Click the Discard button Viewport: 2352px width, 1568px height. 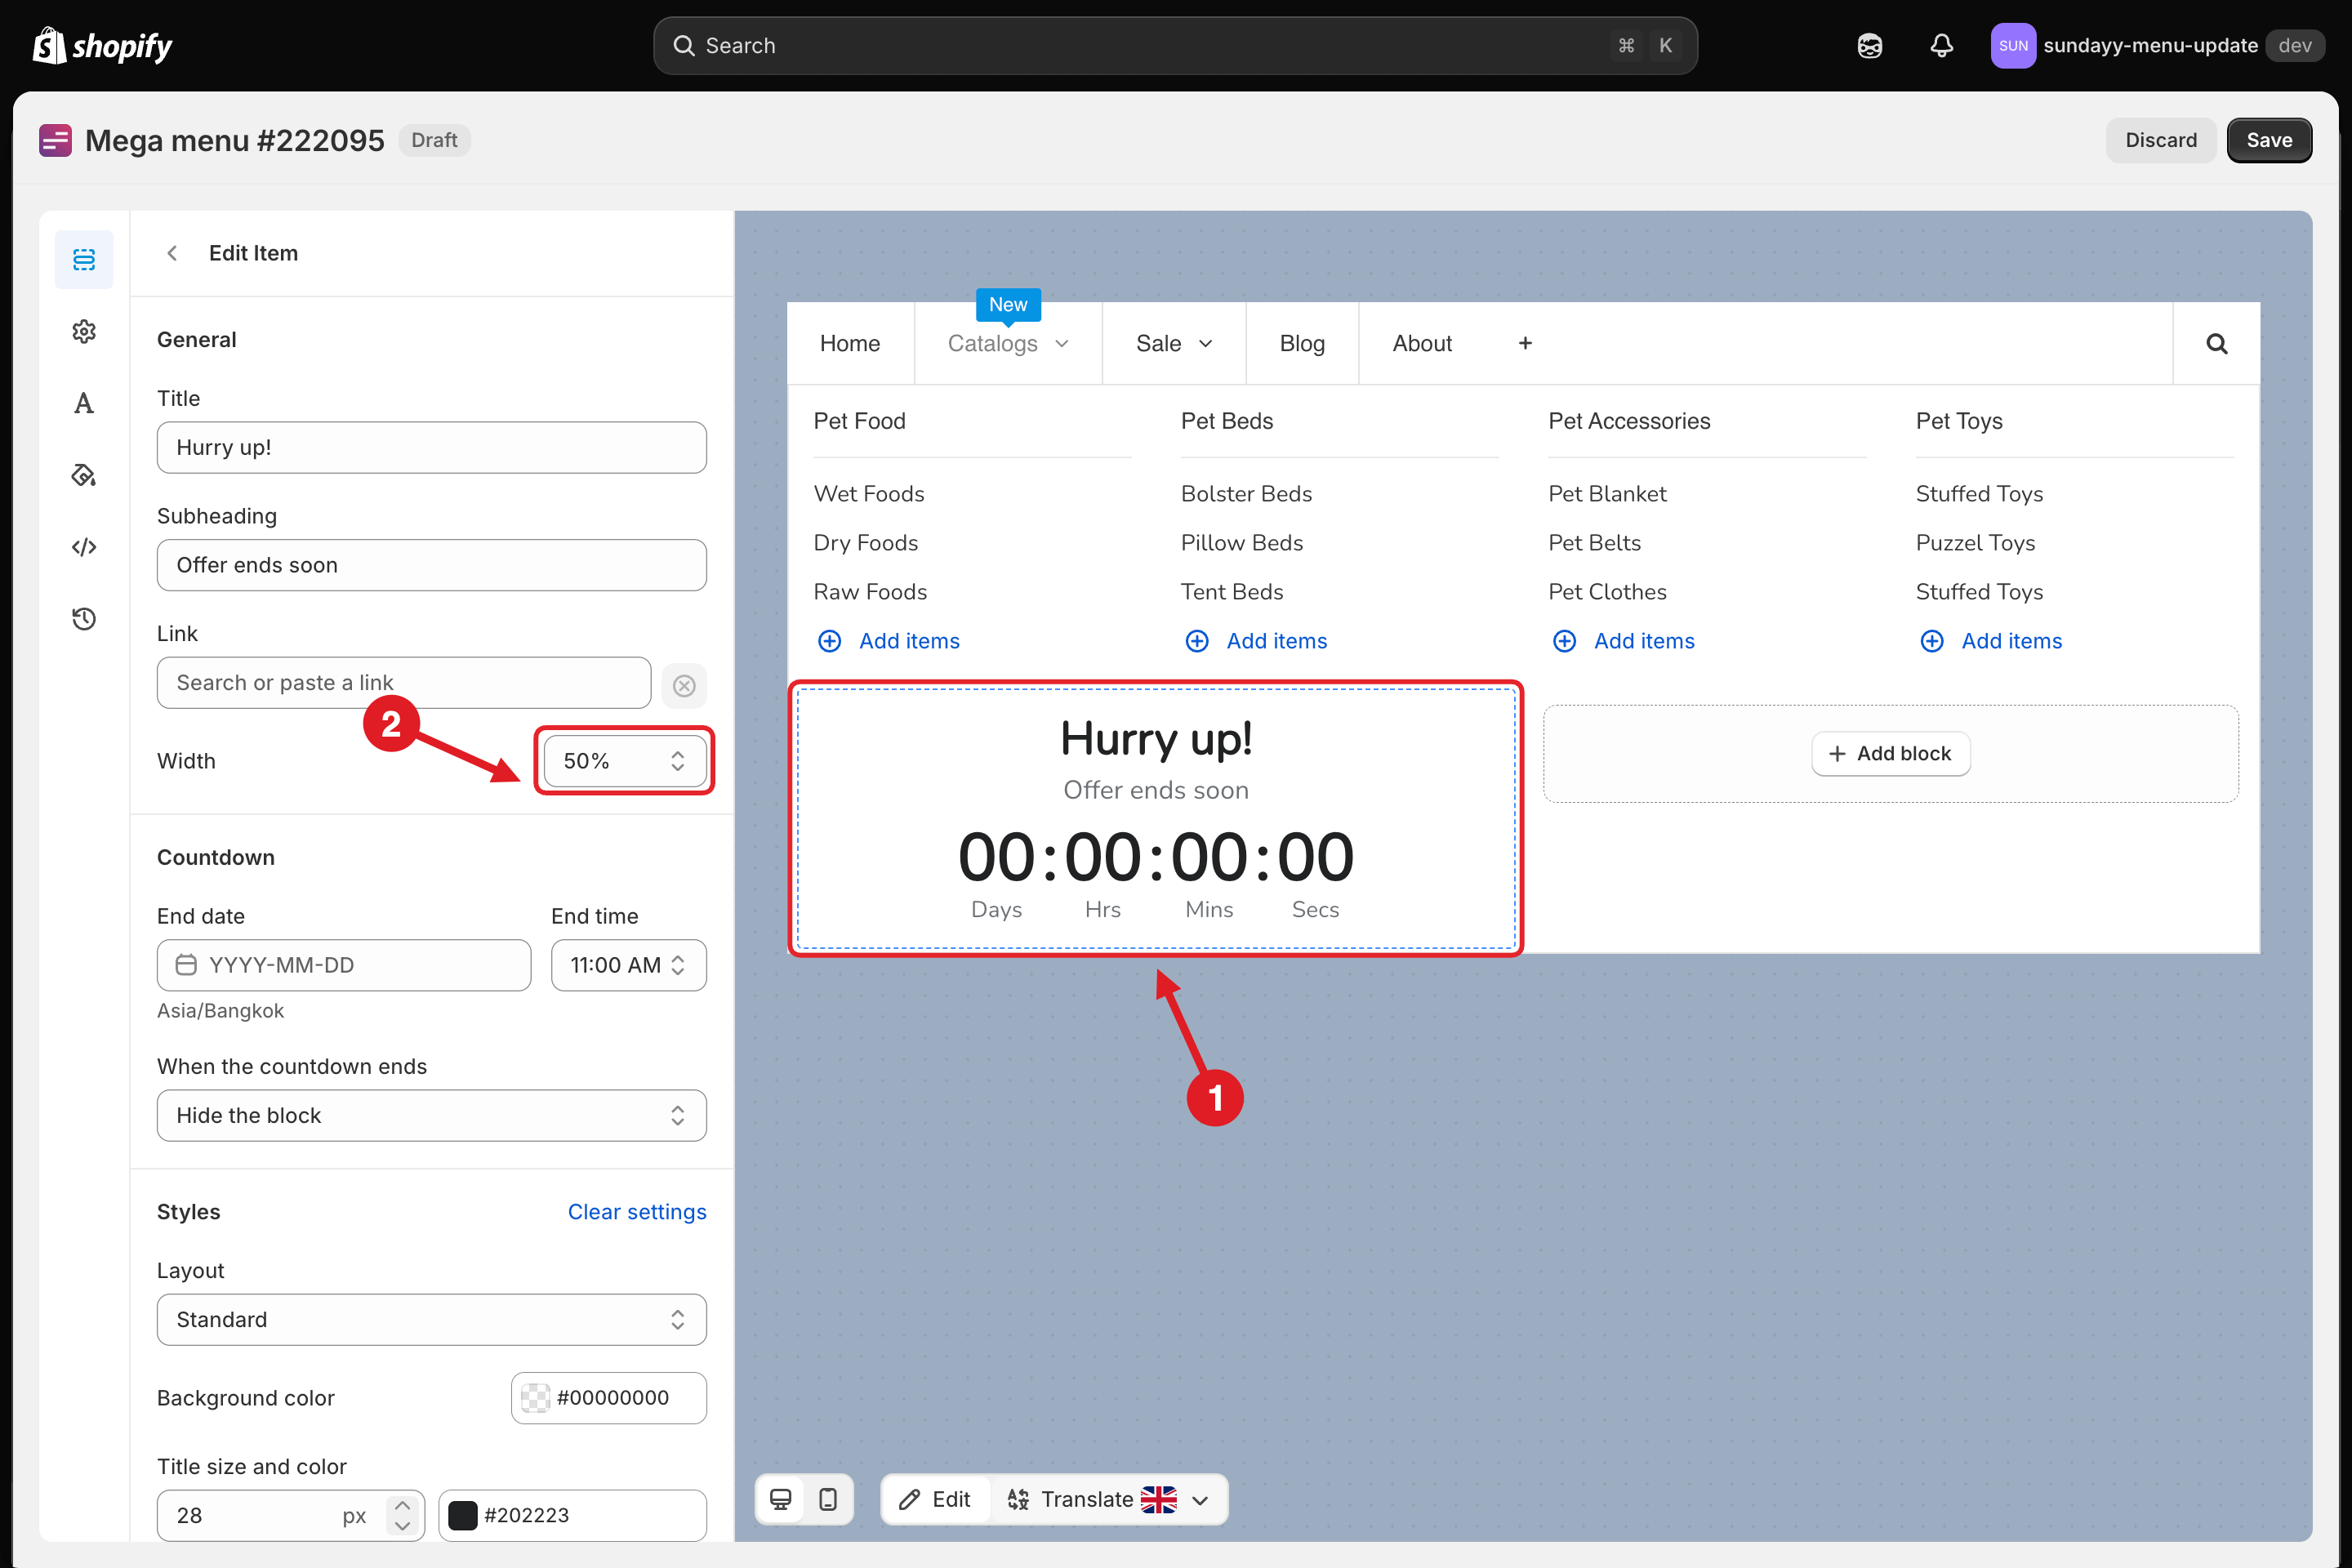coord(2160,140)
